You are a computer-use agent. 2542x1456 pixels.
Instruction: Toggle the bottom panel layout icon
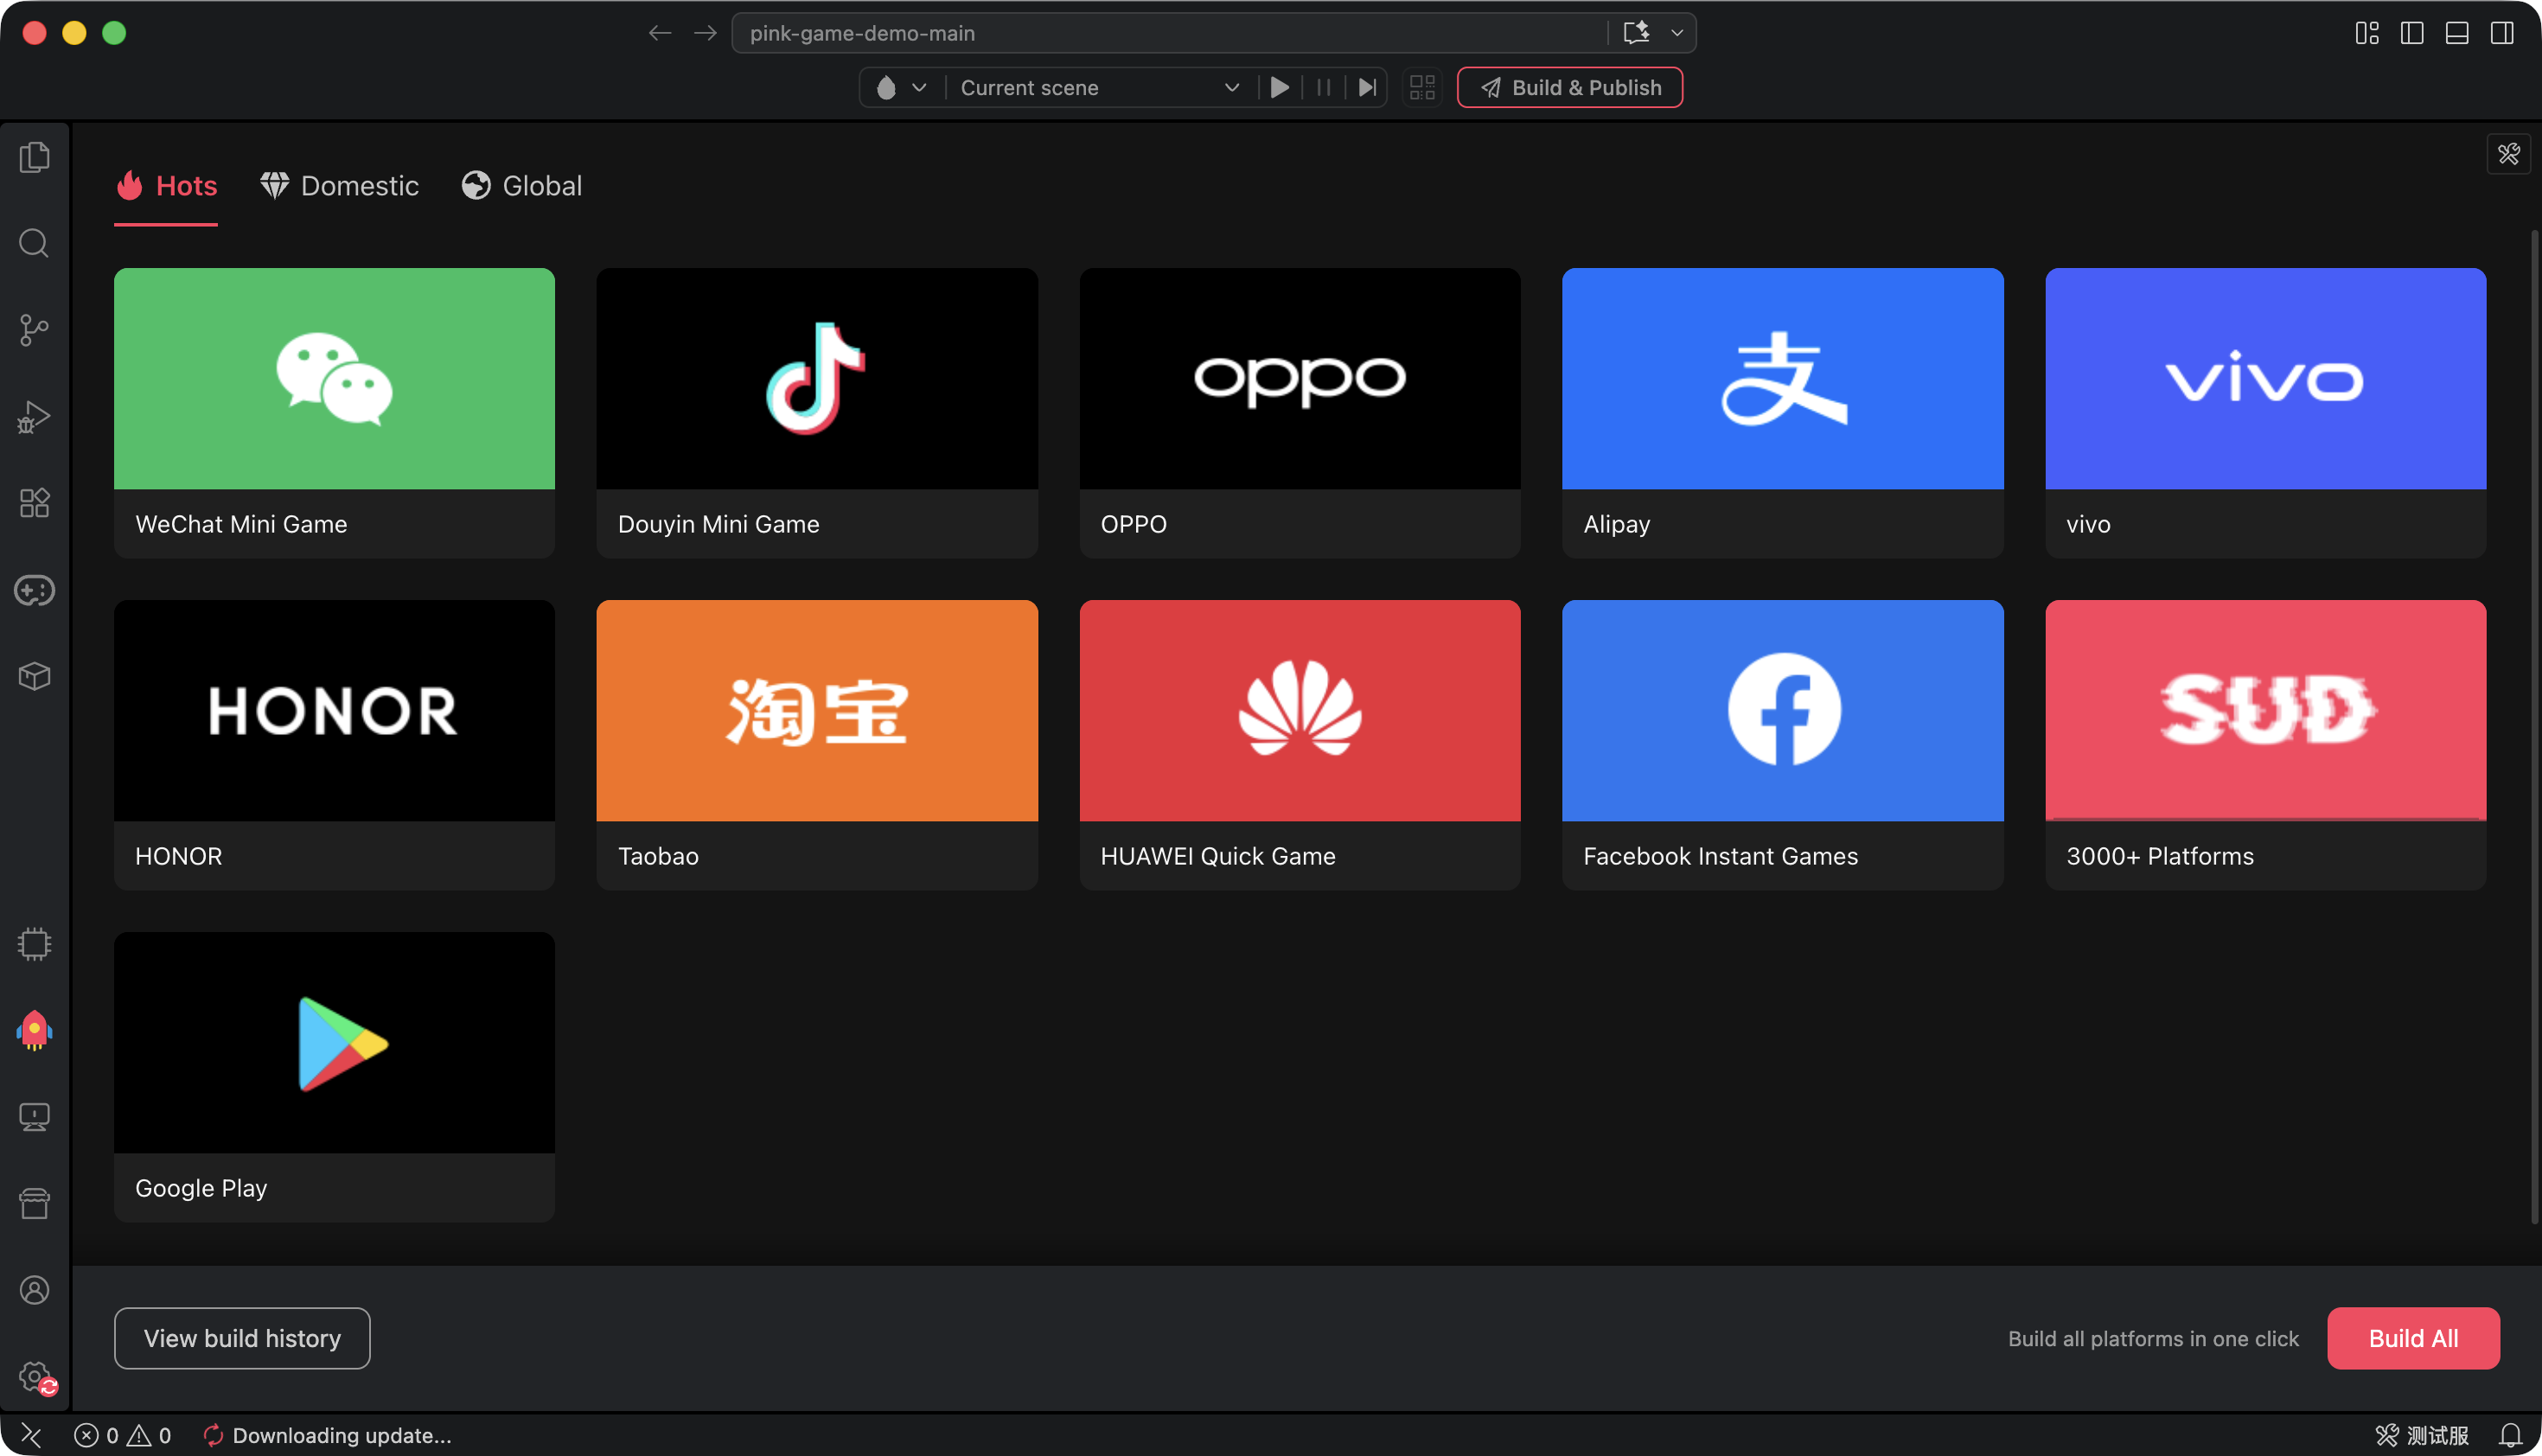pos(2457,33)
